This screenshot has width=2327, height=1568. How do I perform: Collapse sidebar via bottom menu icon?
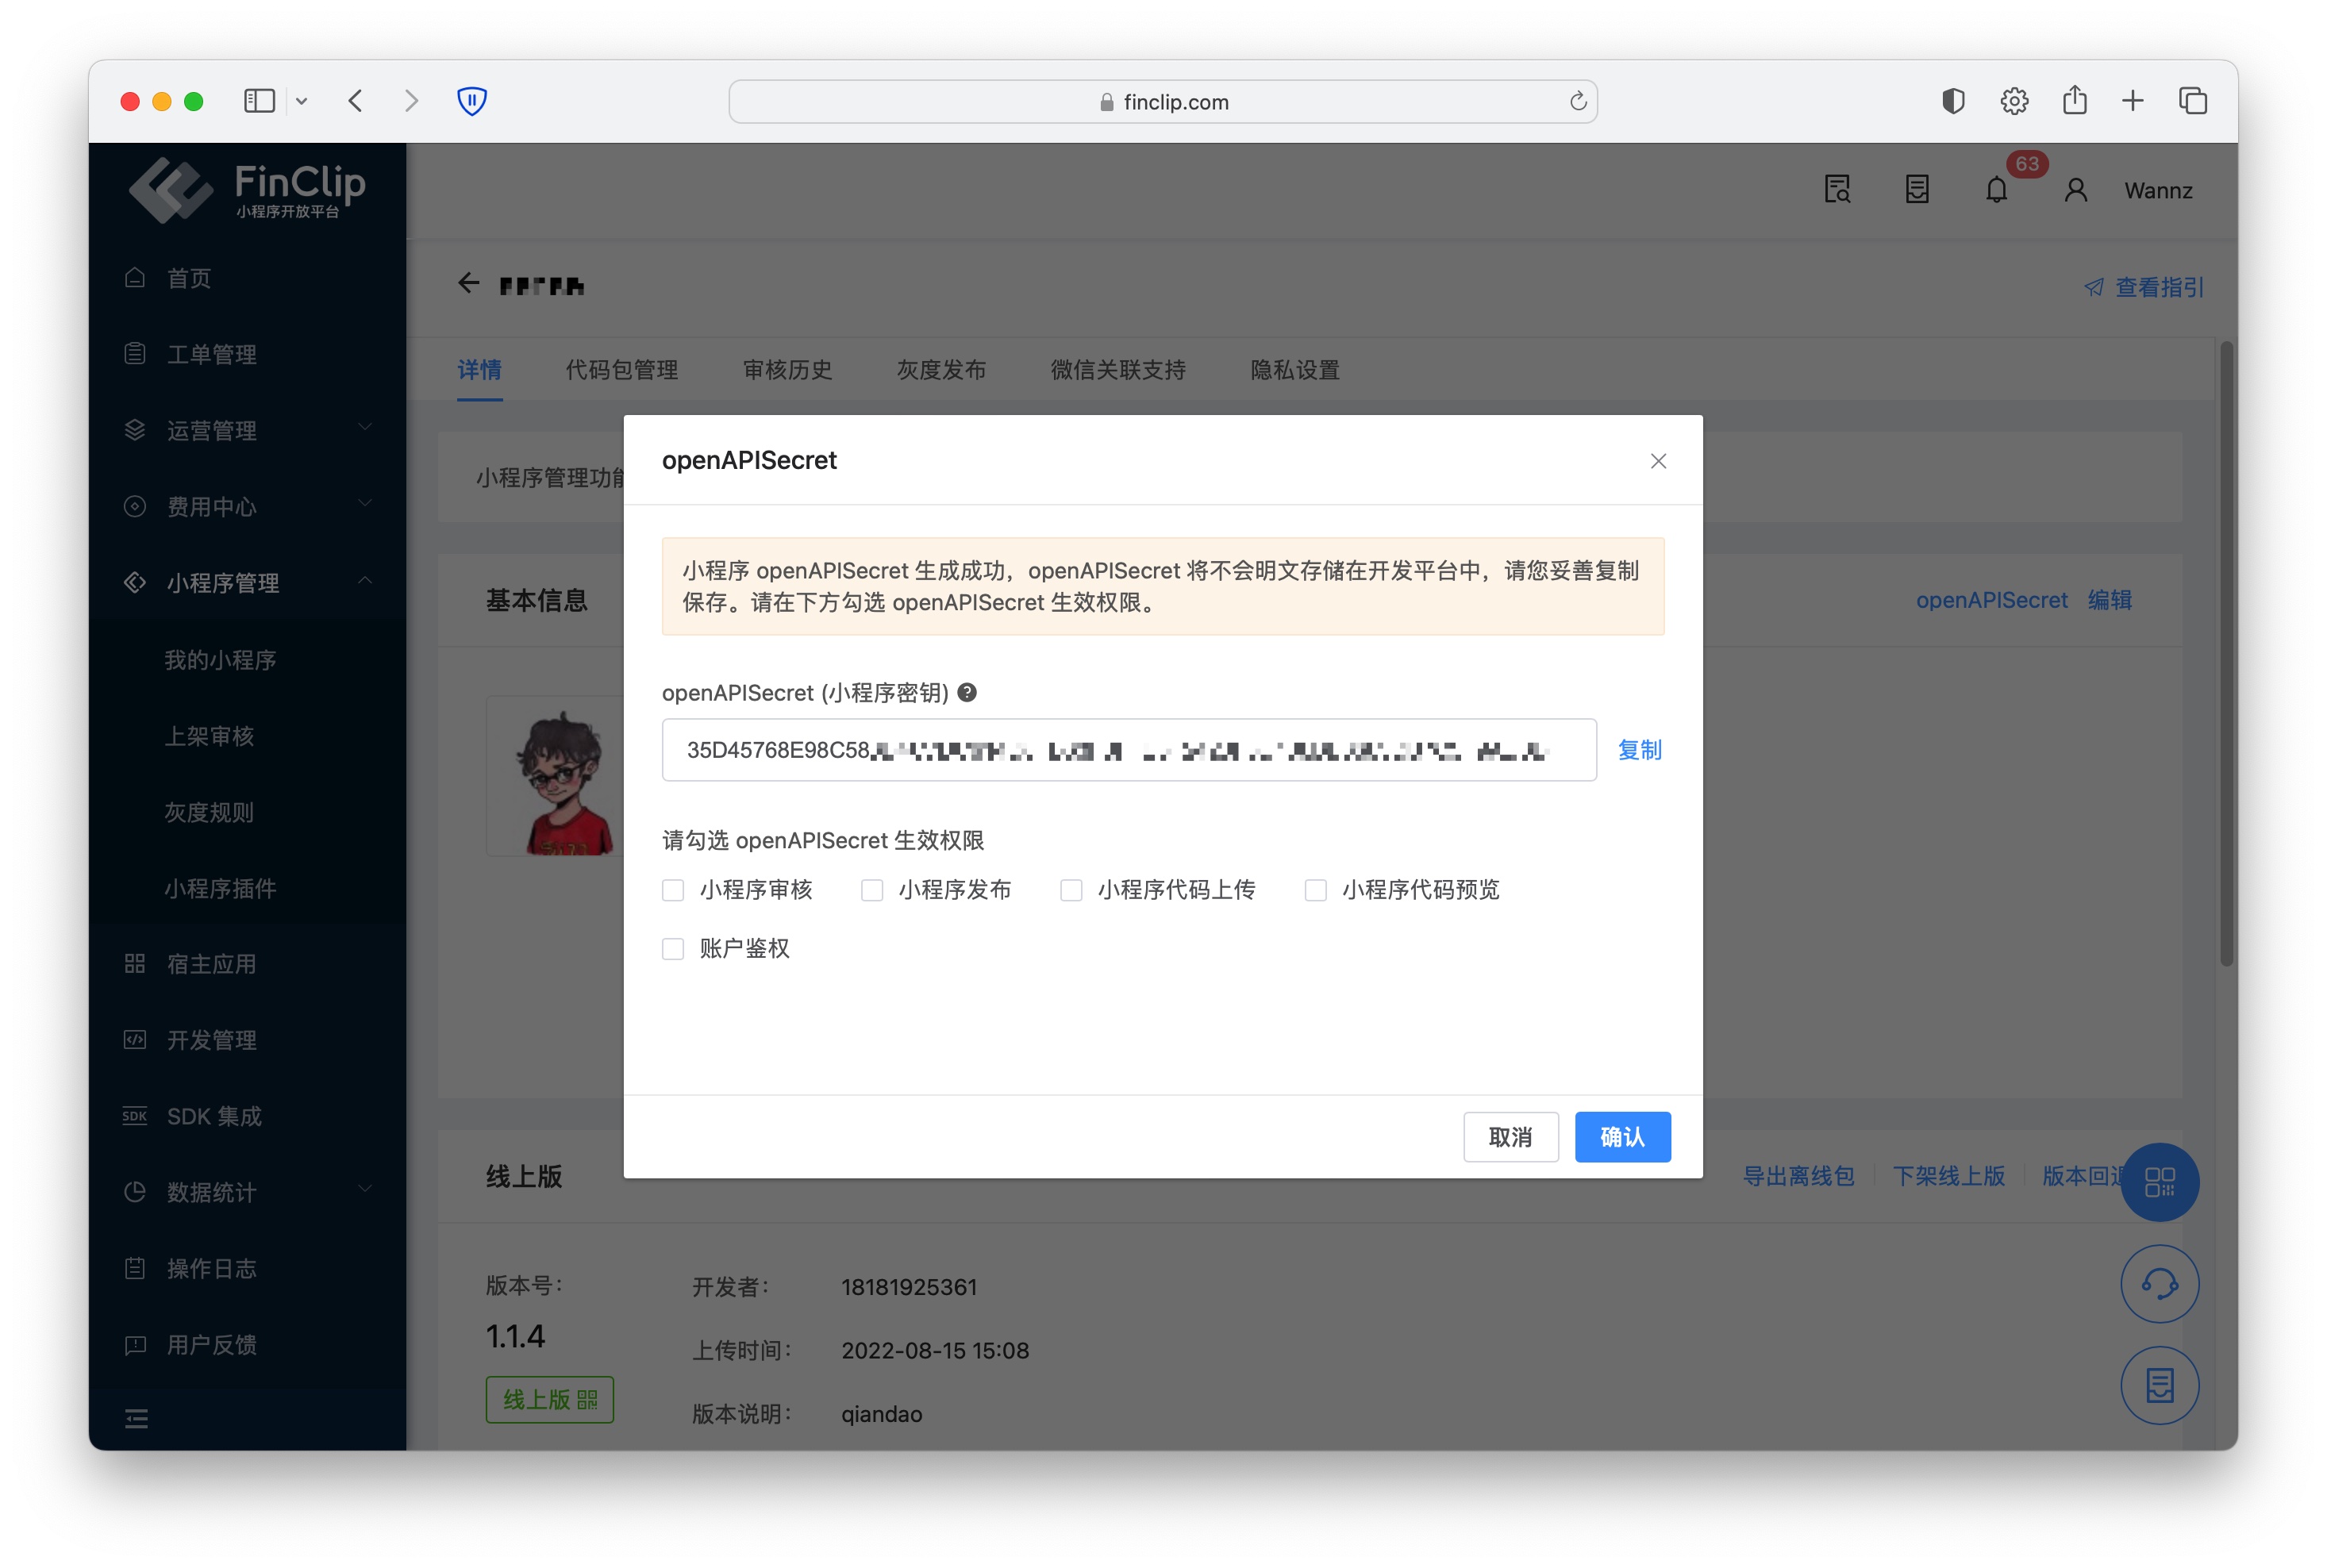pyautogui.click(x=136, y=1418)
